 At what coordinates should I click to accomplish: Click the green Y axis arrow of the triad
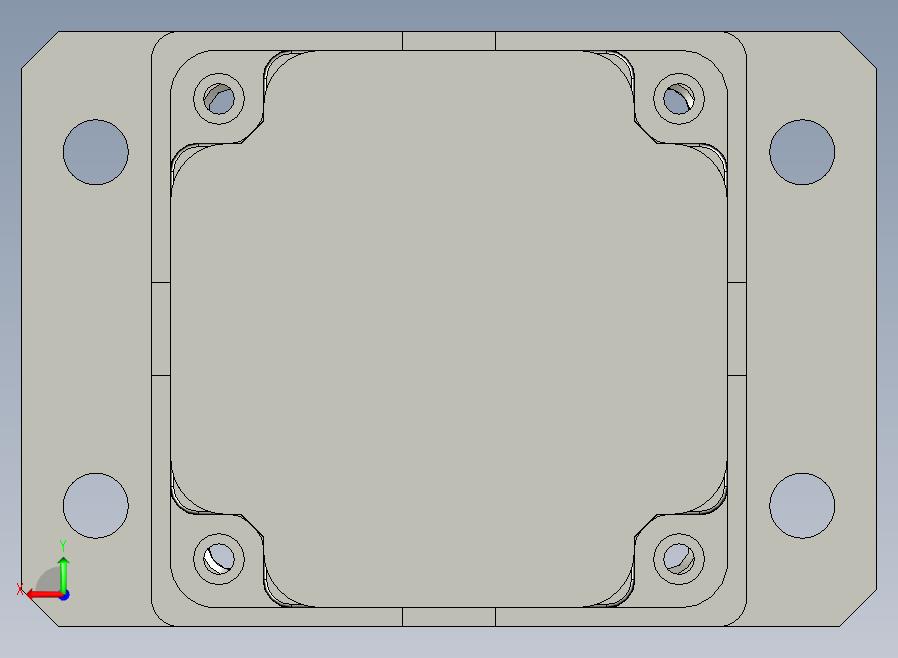(64, 574)
